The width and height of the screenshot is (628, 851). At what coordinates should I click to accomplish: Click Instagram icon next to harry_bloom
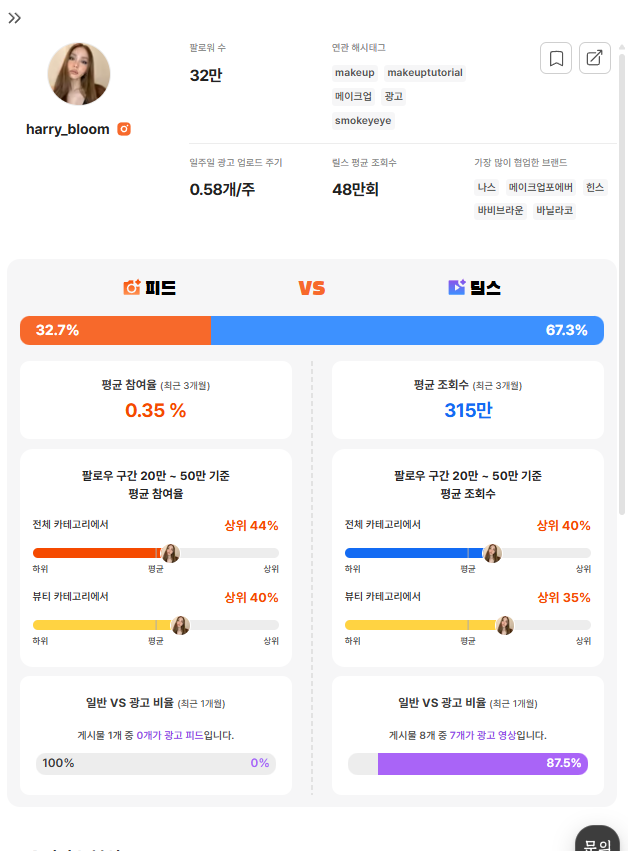tap(124, 129)
